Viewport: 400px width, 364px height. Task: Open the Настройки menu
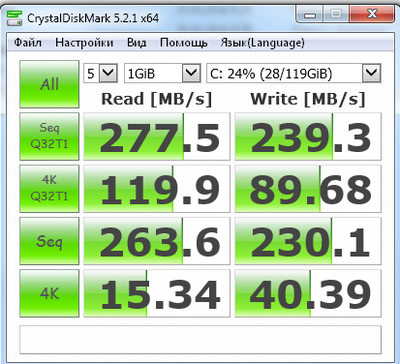click(84, 43)
